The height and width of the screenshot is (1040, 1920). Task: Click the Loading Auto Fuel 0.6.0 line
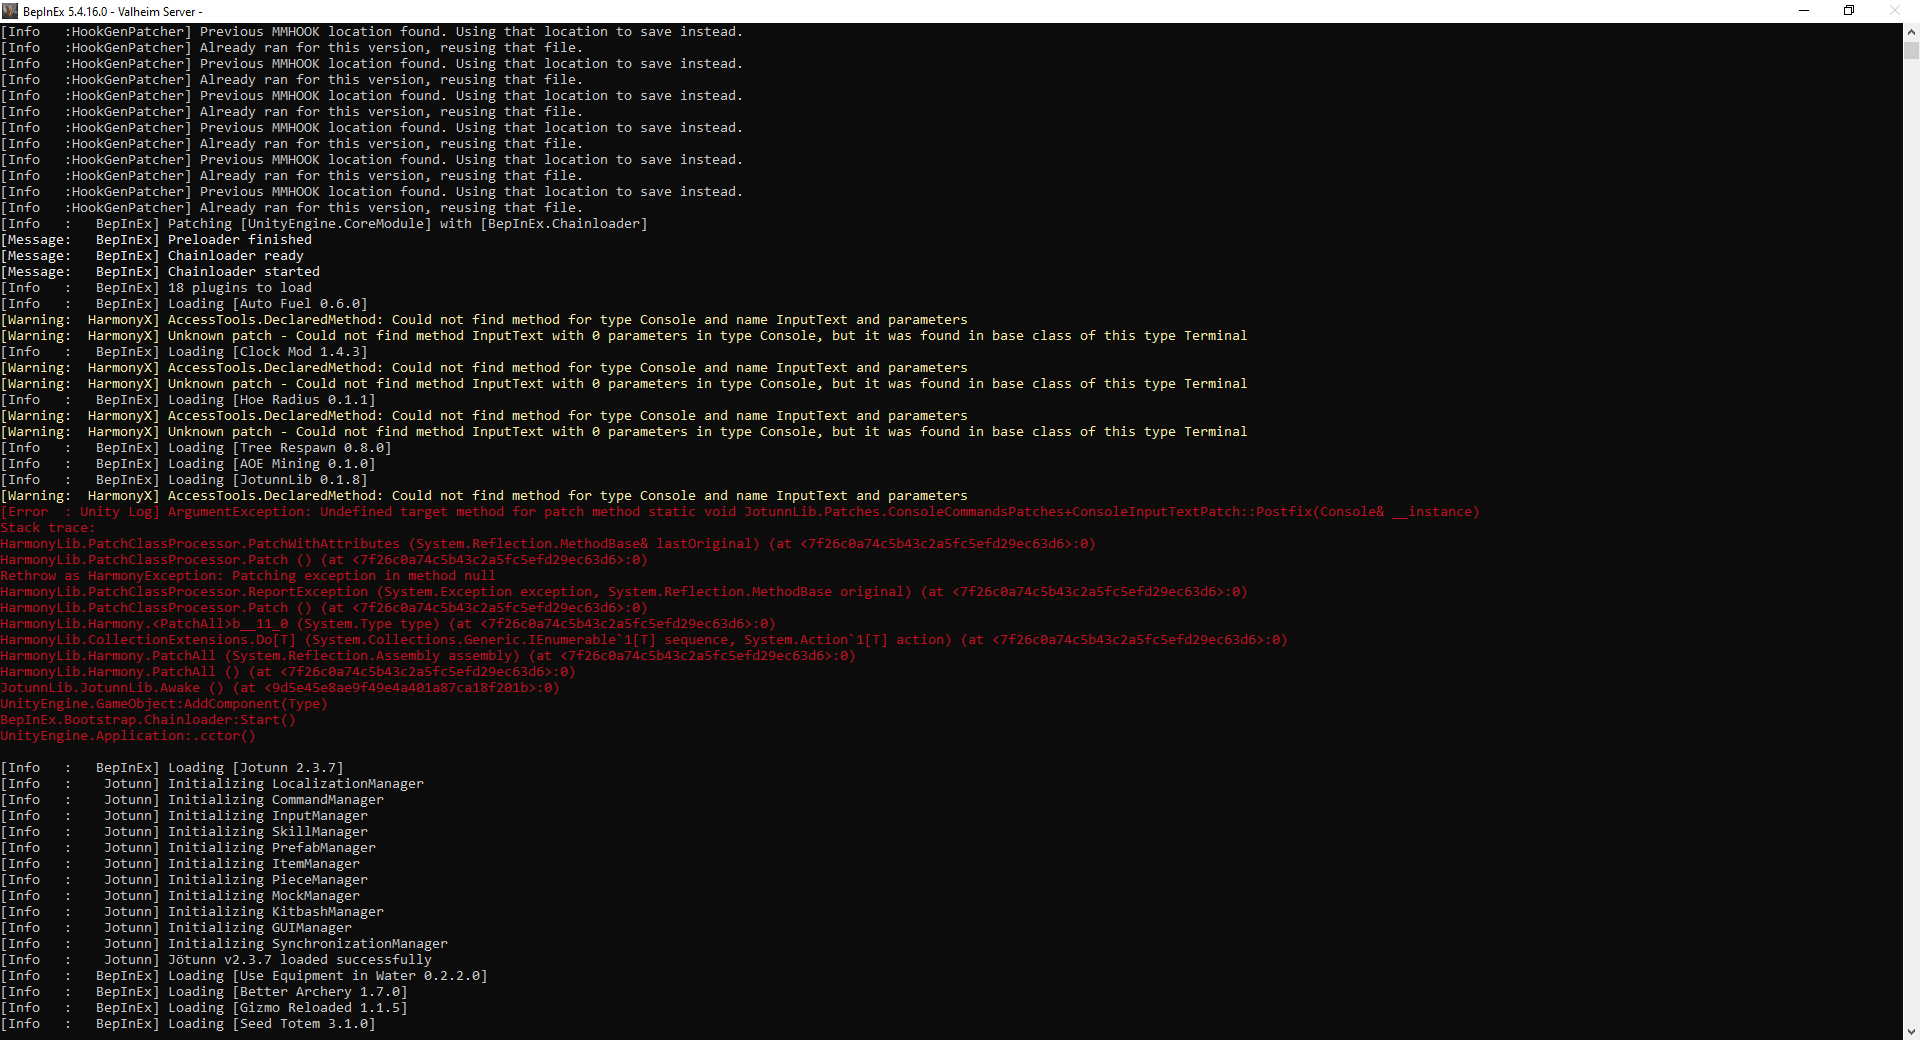point(185,303)
